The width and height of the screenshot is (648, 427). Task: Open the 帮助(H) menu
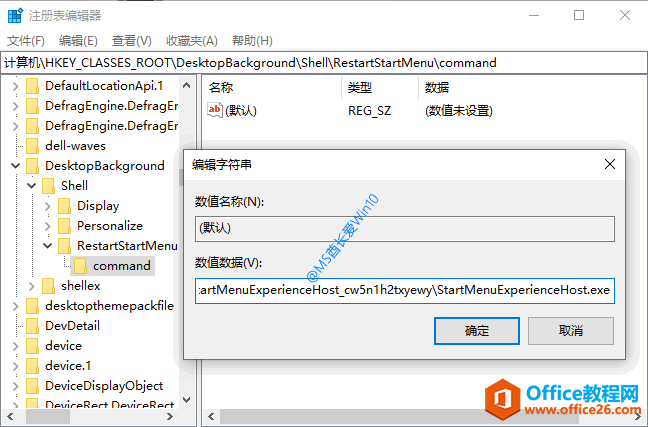[x=252, y=41]
